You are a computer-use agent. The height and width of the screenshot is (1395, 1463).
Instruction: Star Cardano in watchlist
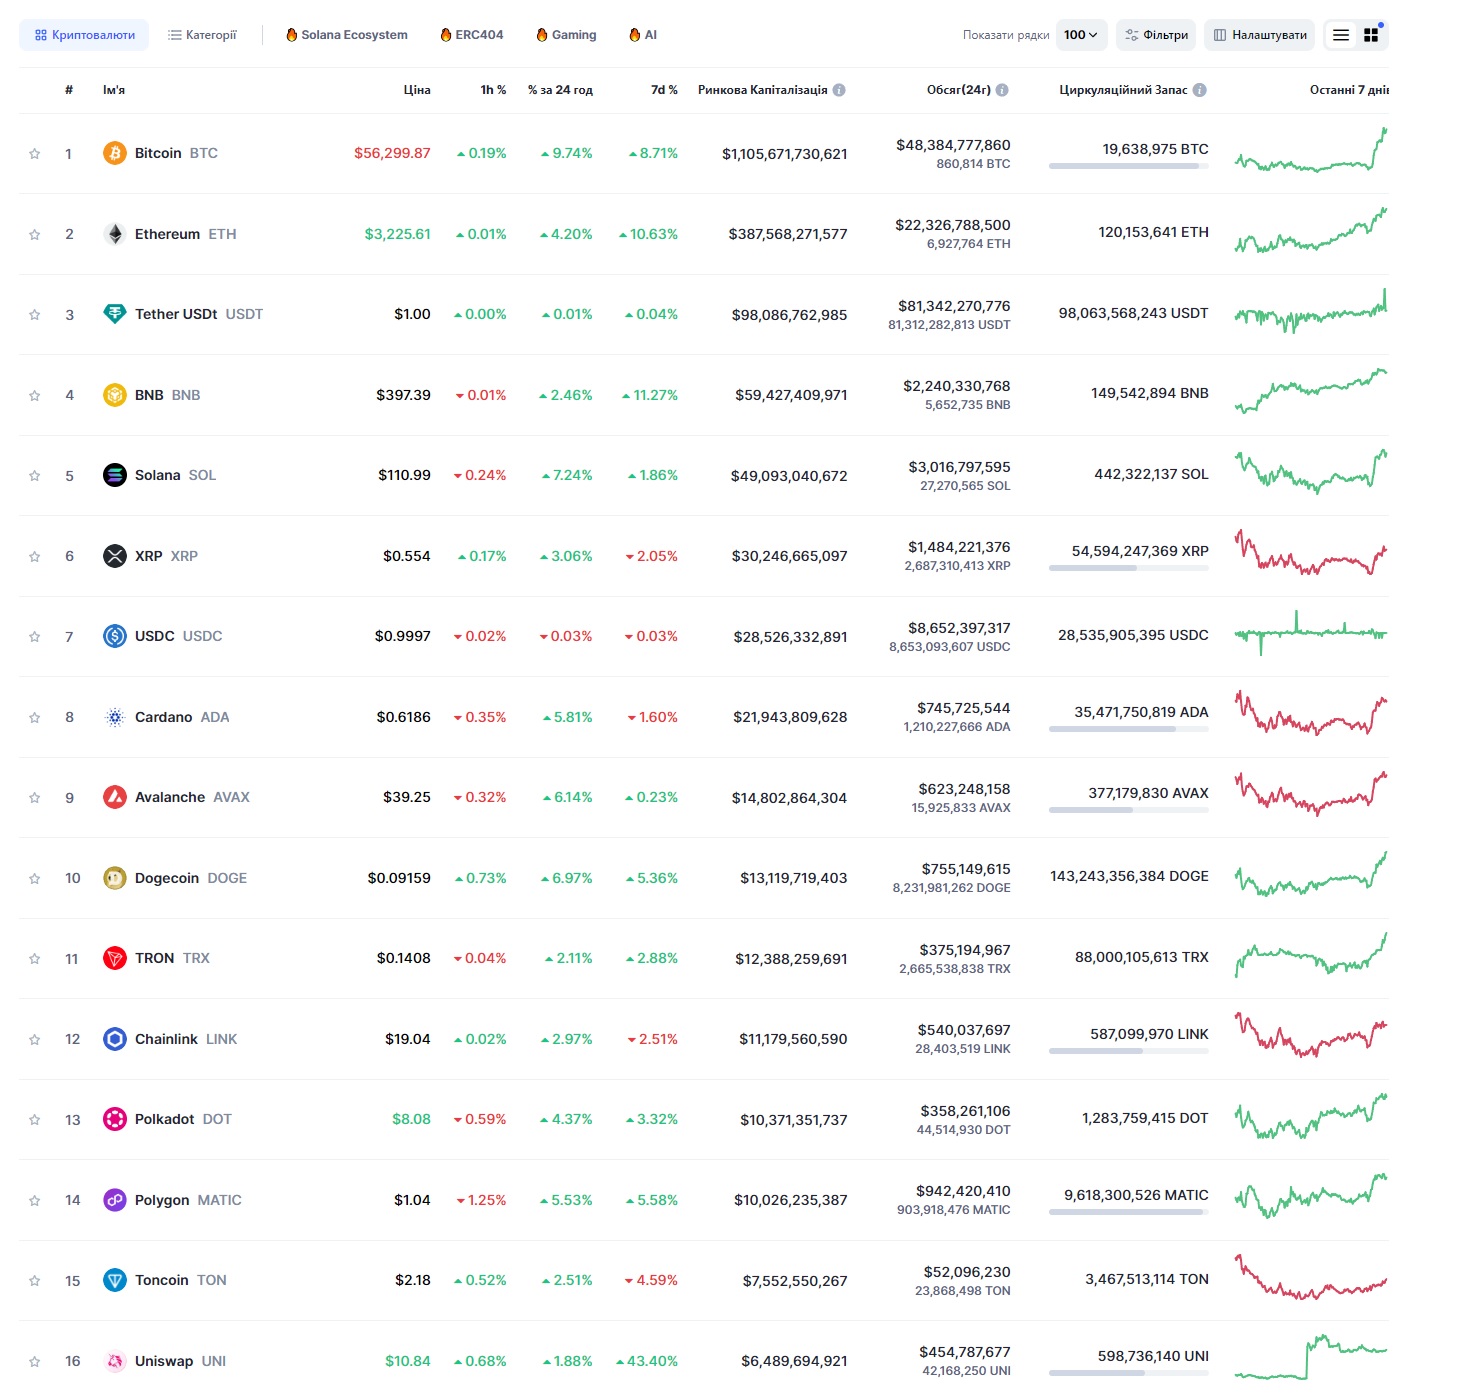35,717
